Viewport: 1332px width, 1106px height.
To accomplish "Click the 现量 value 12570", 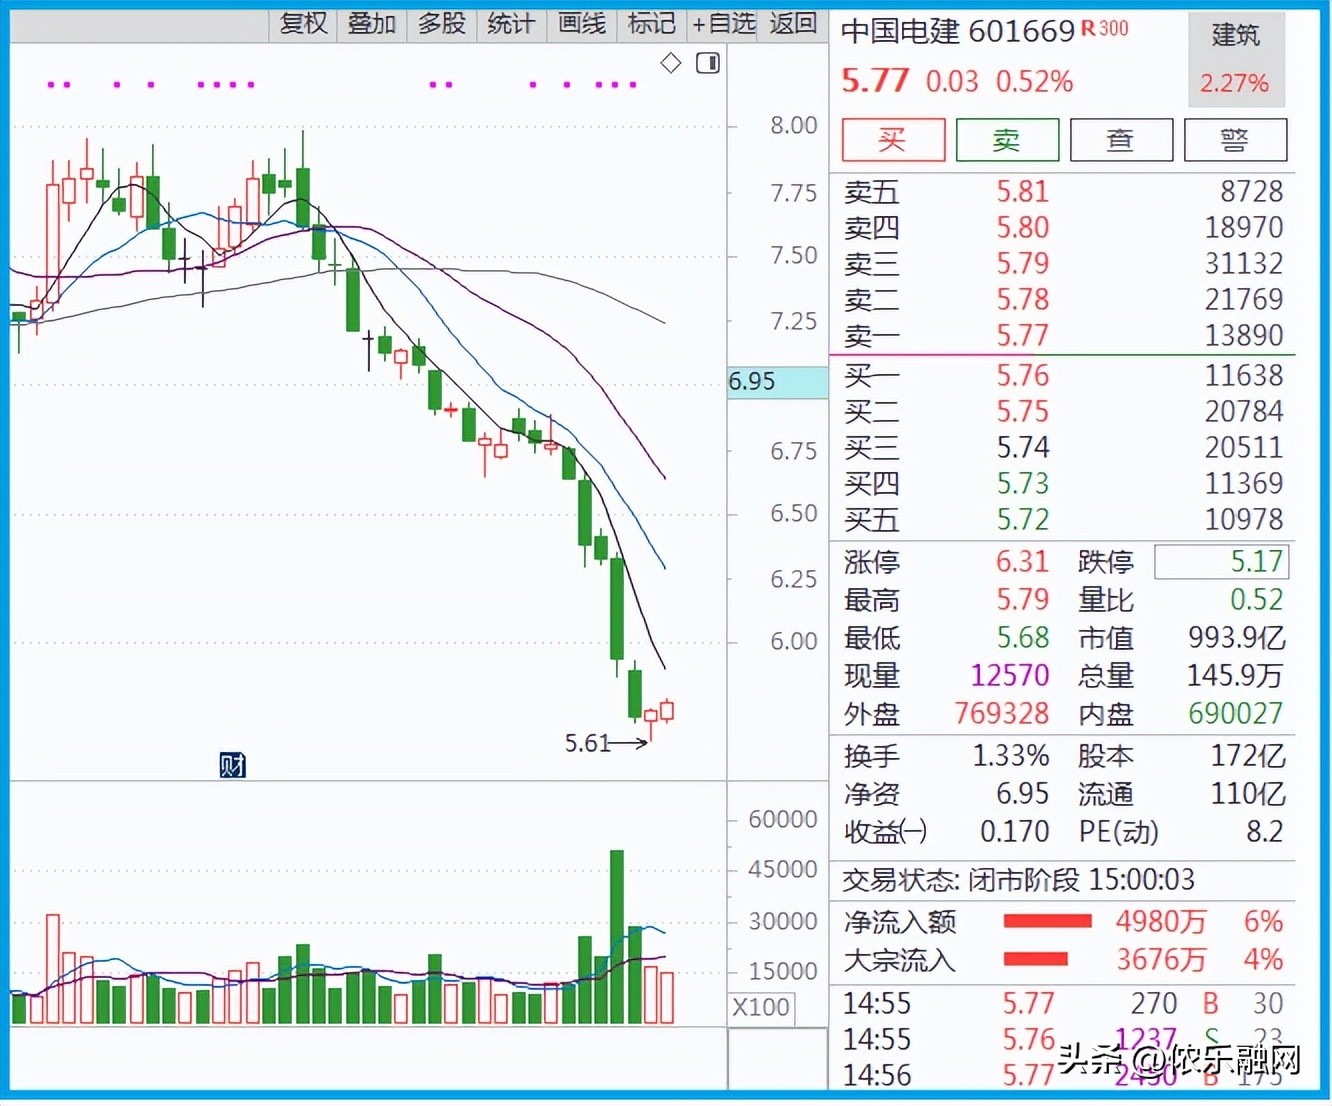I will point(1010,675).
